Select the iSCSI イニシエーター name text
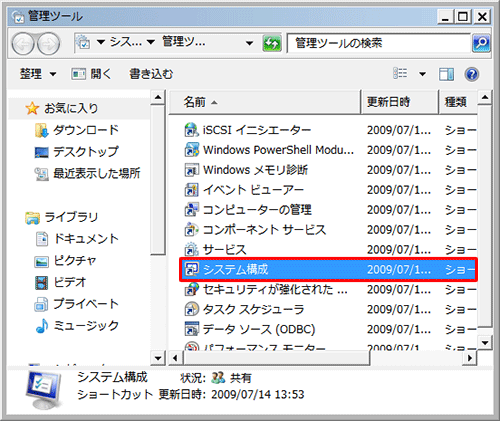 click(x=257, y=130)
